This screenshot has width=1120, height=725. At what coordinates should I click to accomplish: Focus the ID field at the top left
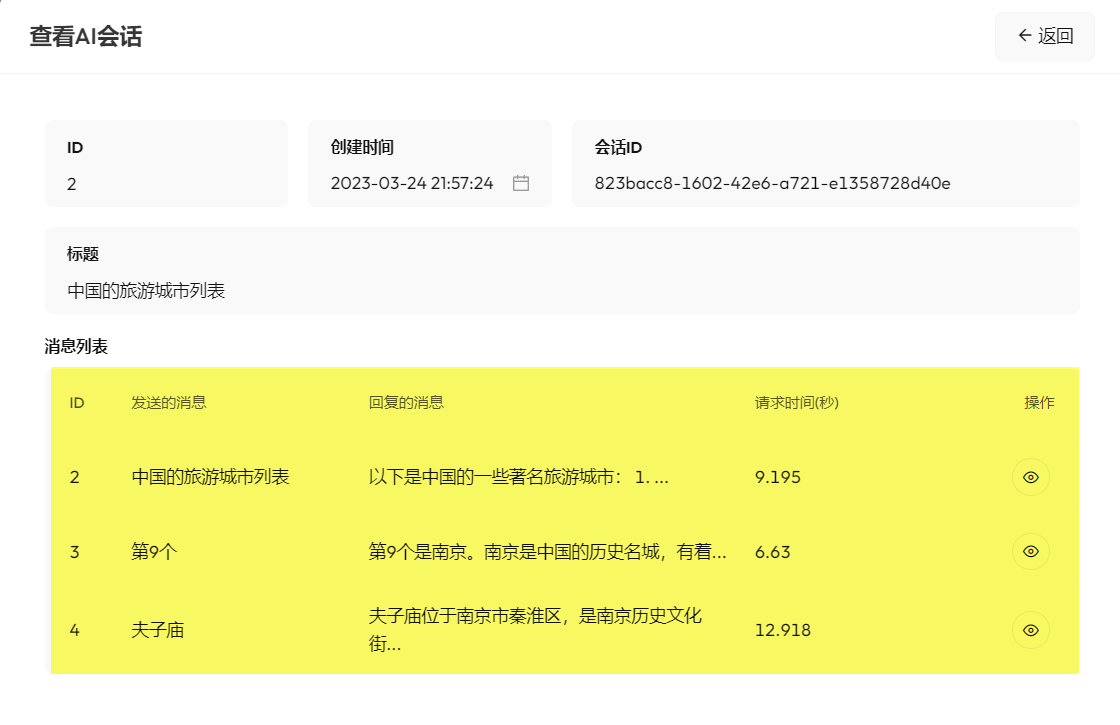click(x=165, y=183)
